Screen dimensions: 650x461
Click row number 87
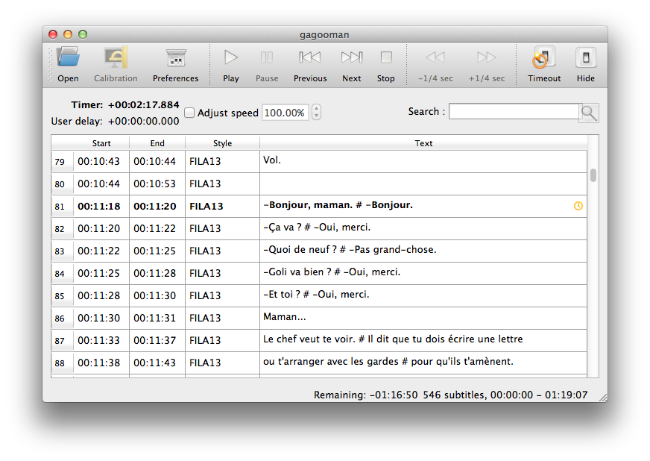point(60,341)
